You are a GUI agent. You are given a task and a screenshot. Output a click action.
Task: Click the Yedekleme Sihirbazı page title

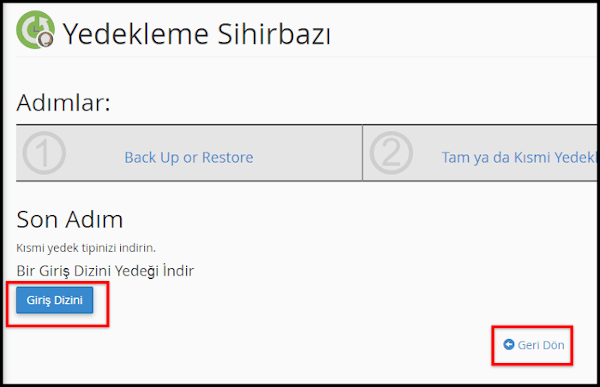(197, 34)
